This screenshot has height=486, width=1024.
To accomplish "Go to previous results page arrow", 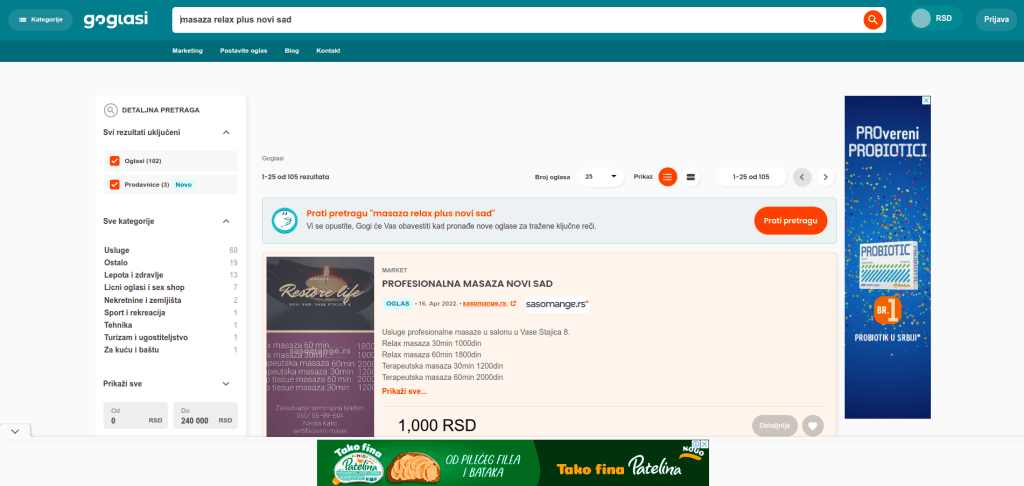I will (x=802, y=177).
